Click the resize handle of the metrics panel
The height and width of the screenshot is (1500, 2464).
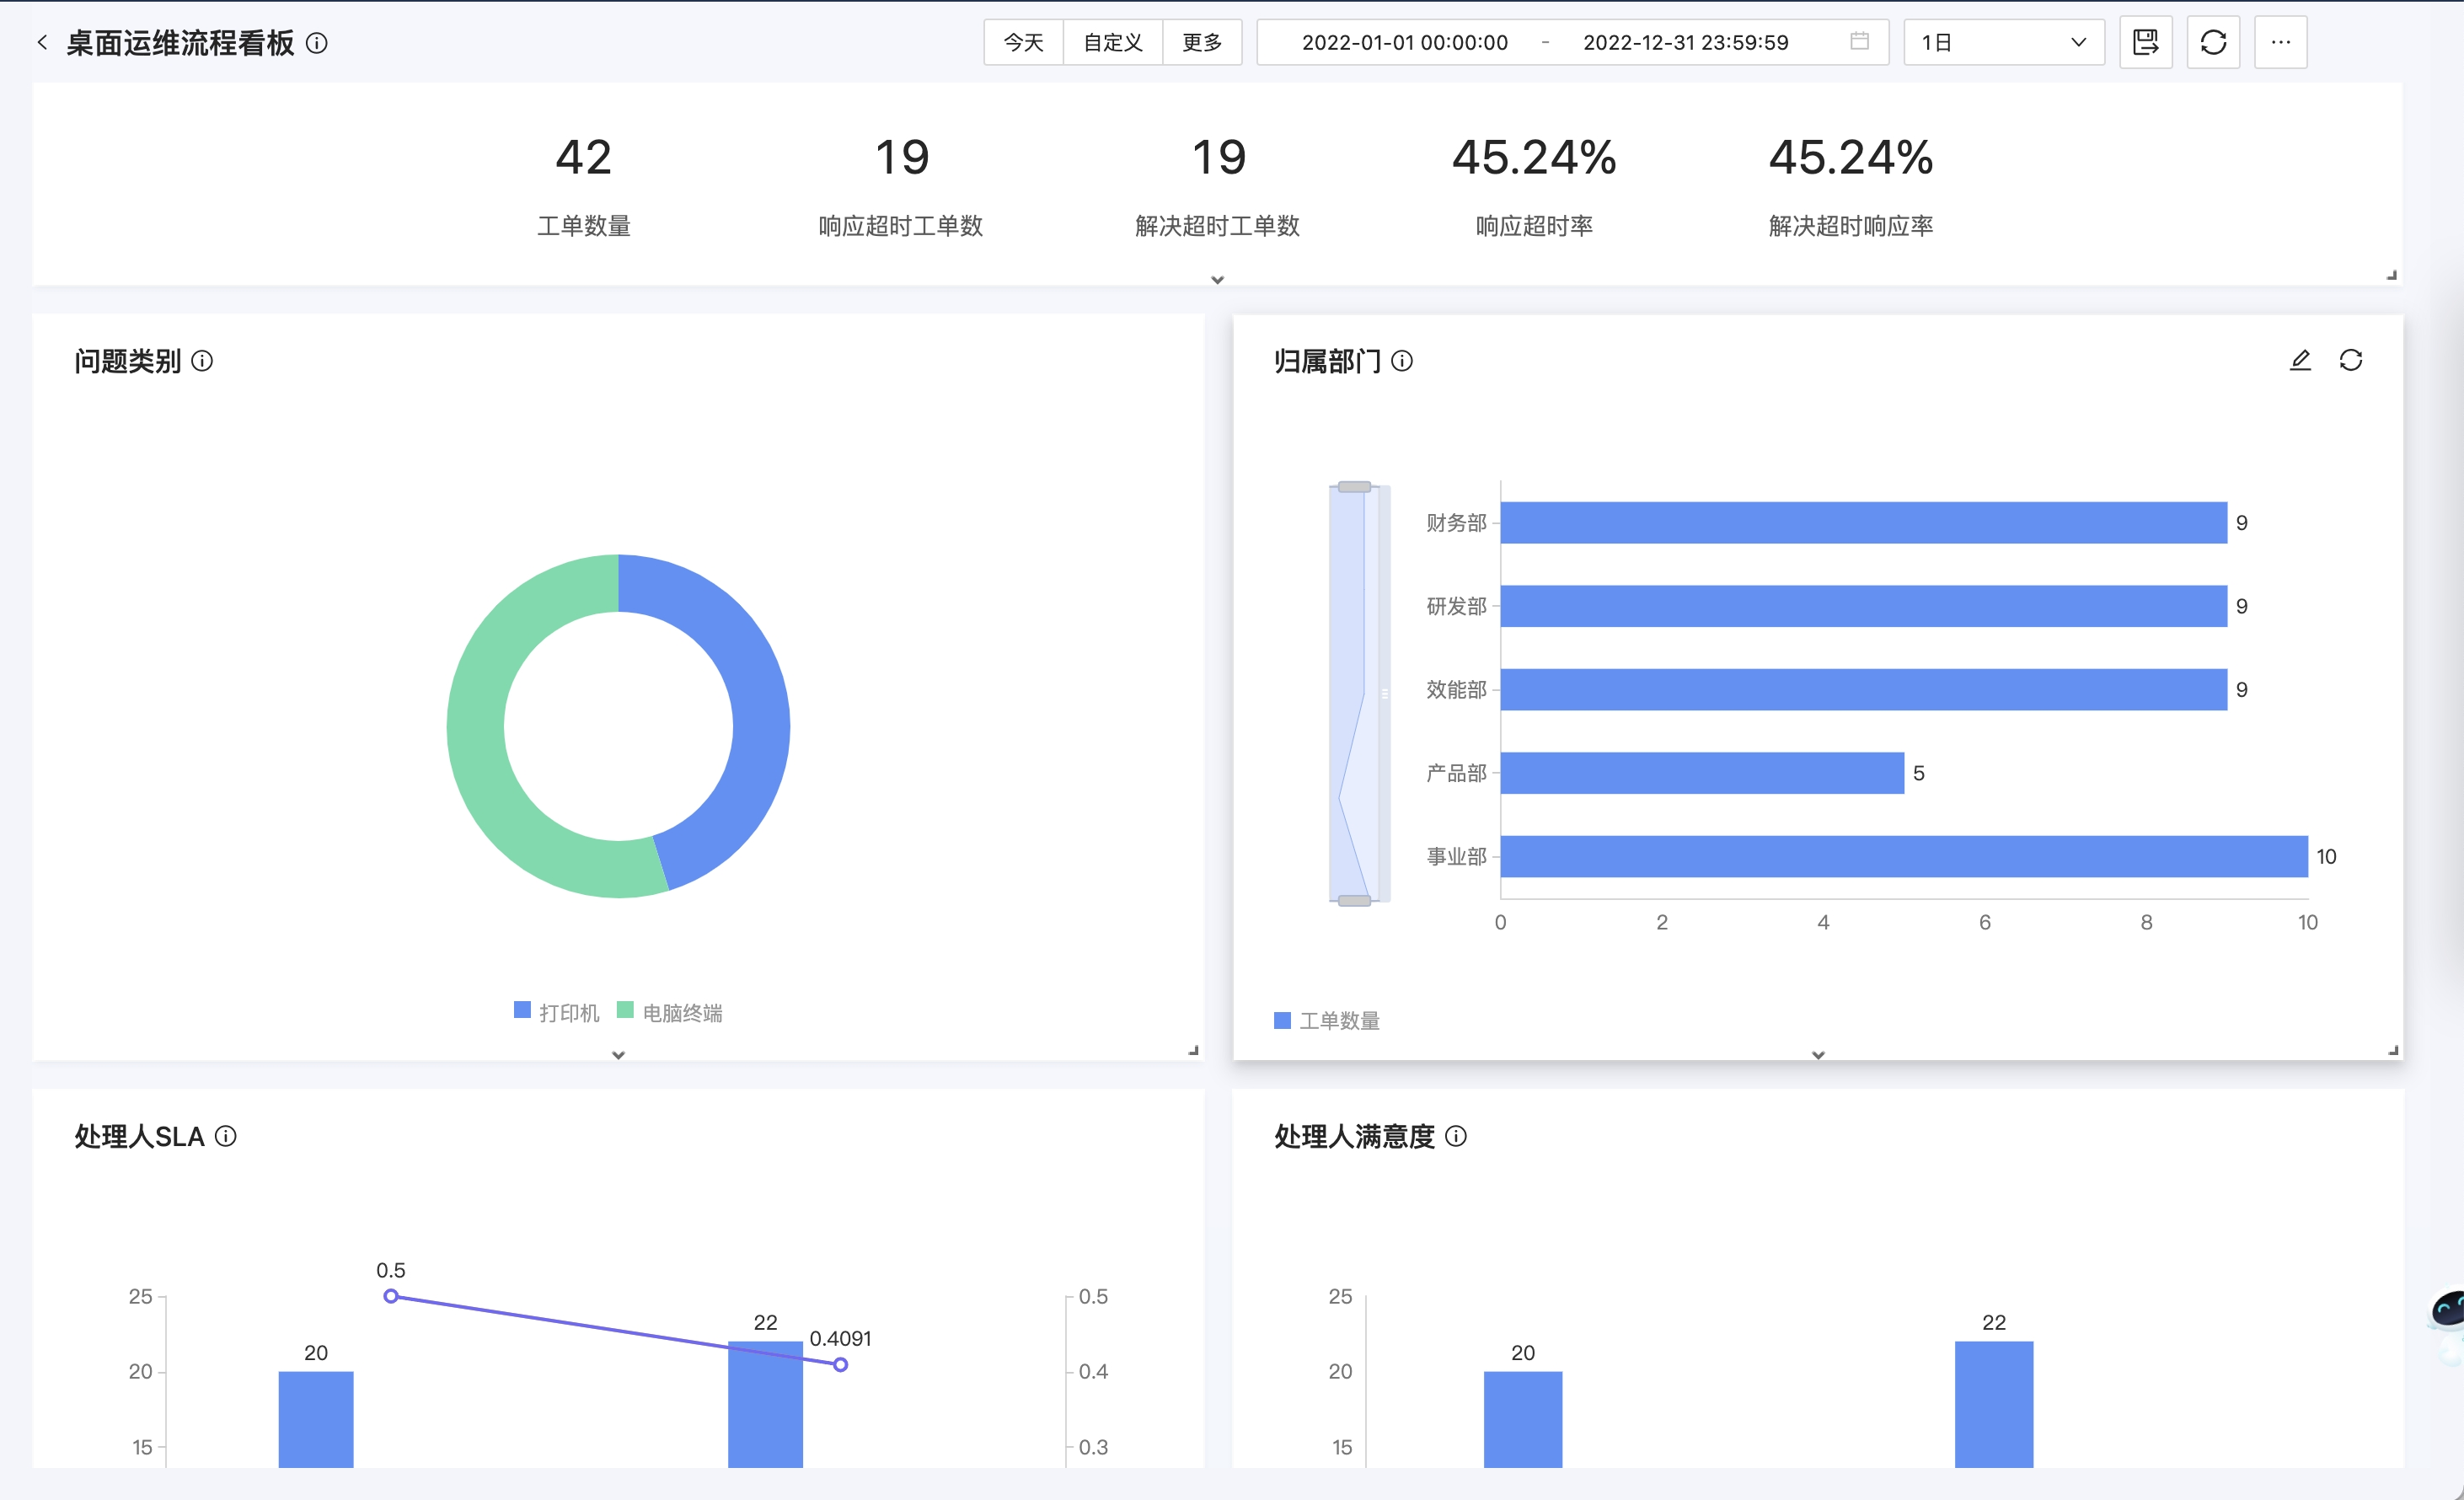pyautogui.click(x=2391, y=275)
